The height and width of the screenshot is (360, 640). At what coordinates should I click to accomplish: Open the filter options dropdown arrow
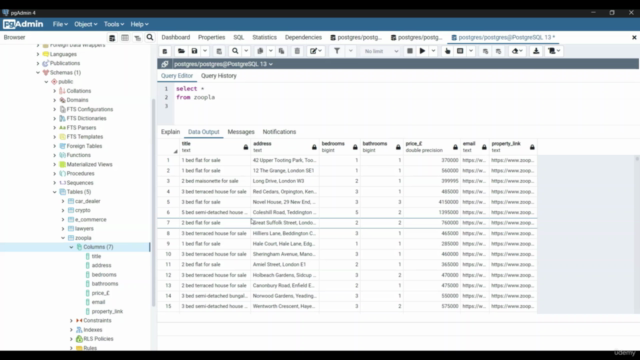(350, 51)
